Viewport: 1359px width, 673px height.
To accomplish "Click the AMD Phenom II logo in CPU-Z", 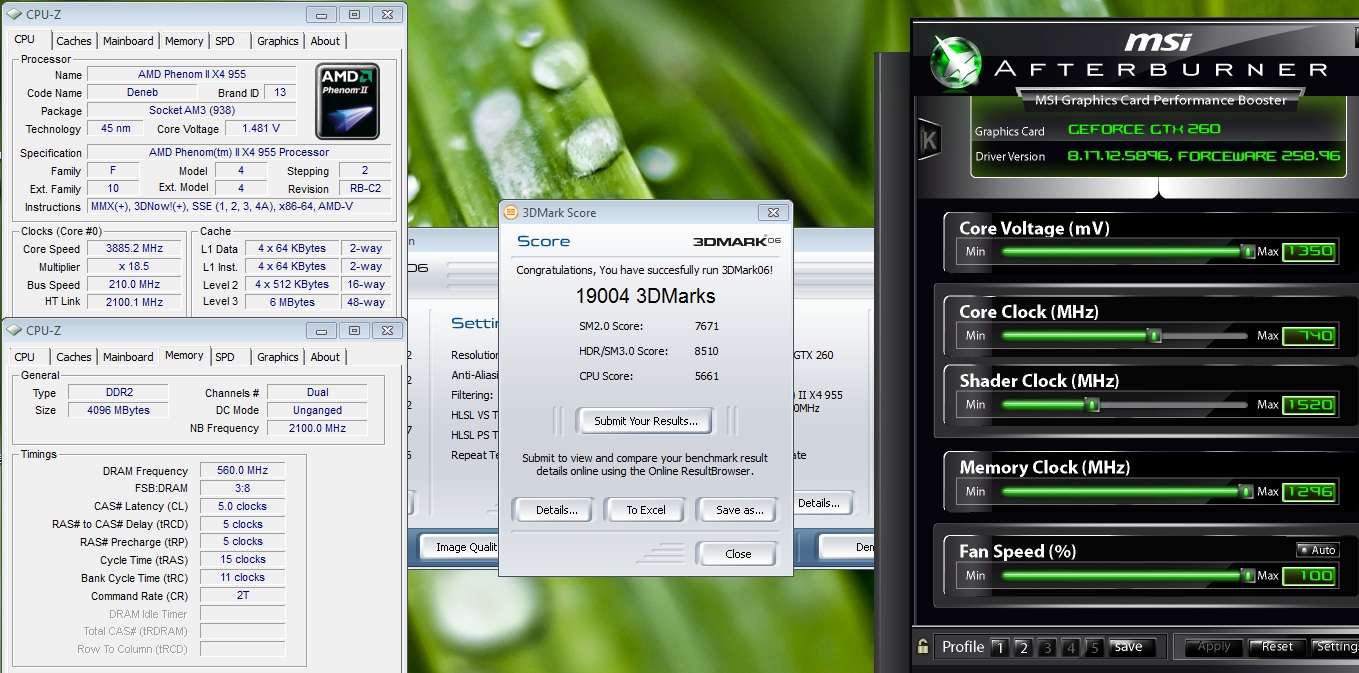I will point(347,102).
